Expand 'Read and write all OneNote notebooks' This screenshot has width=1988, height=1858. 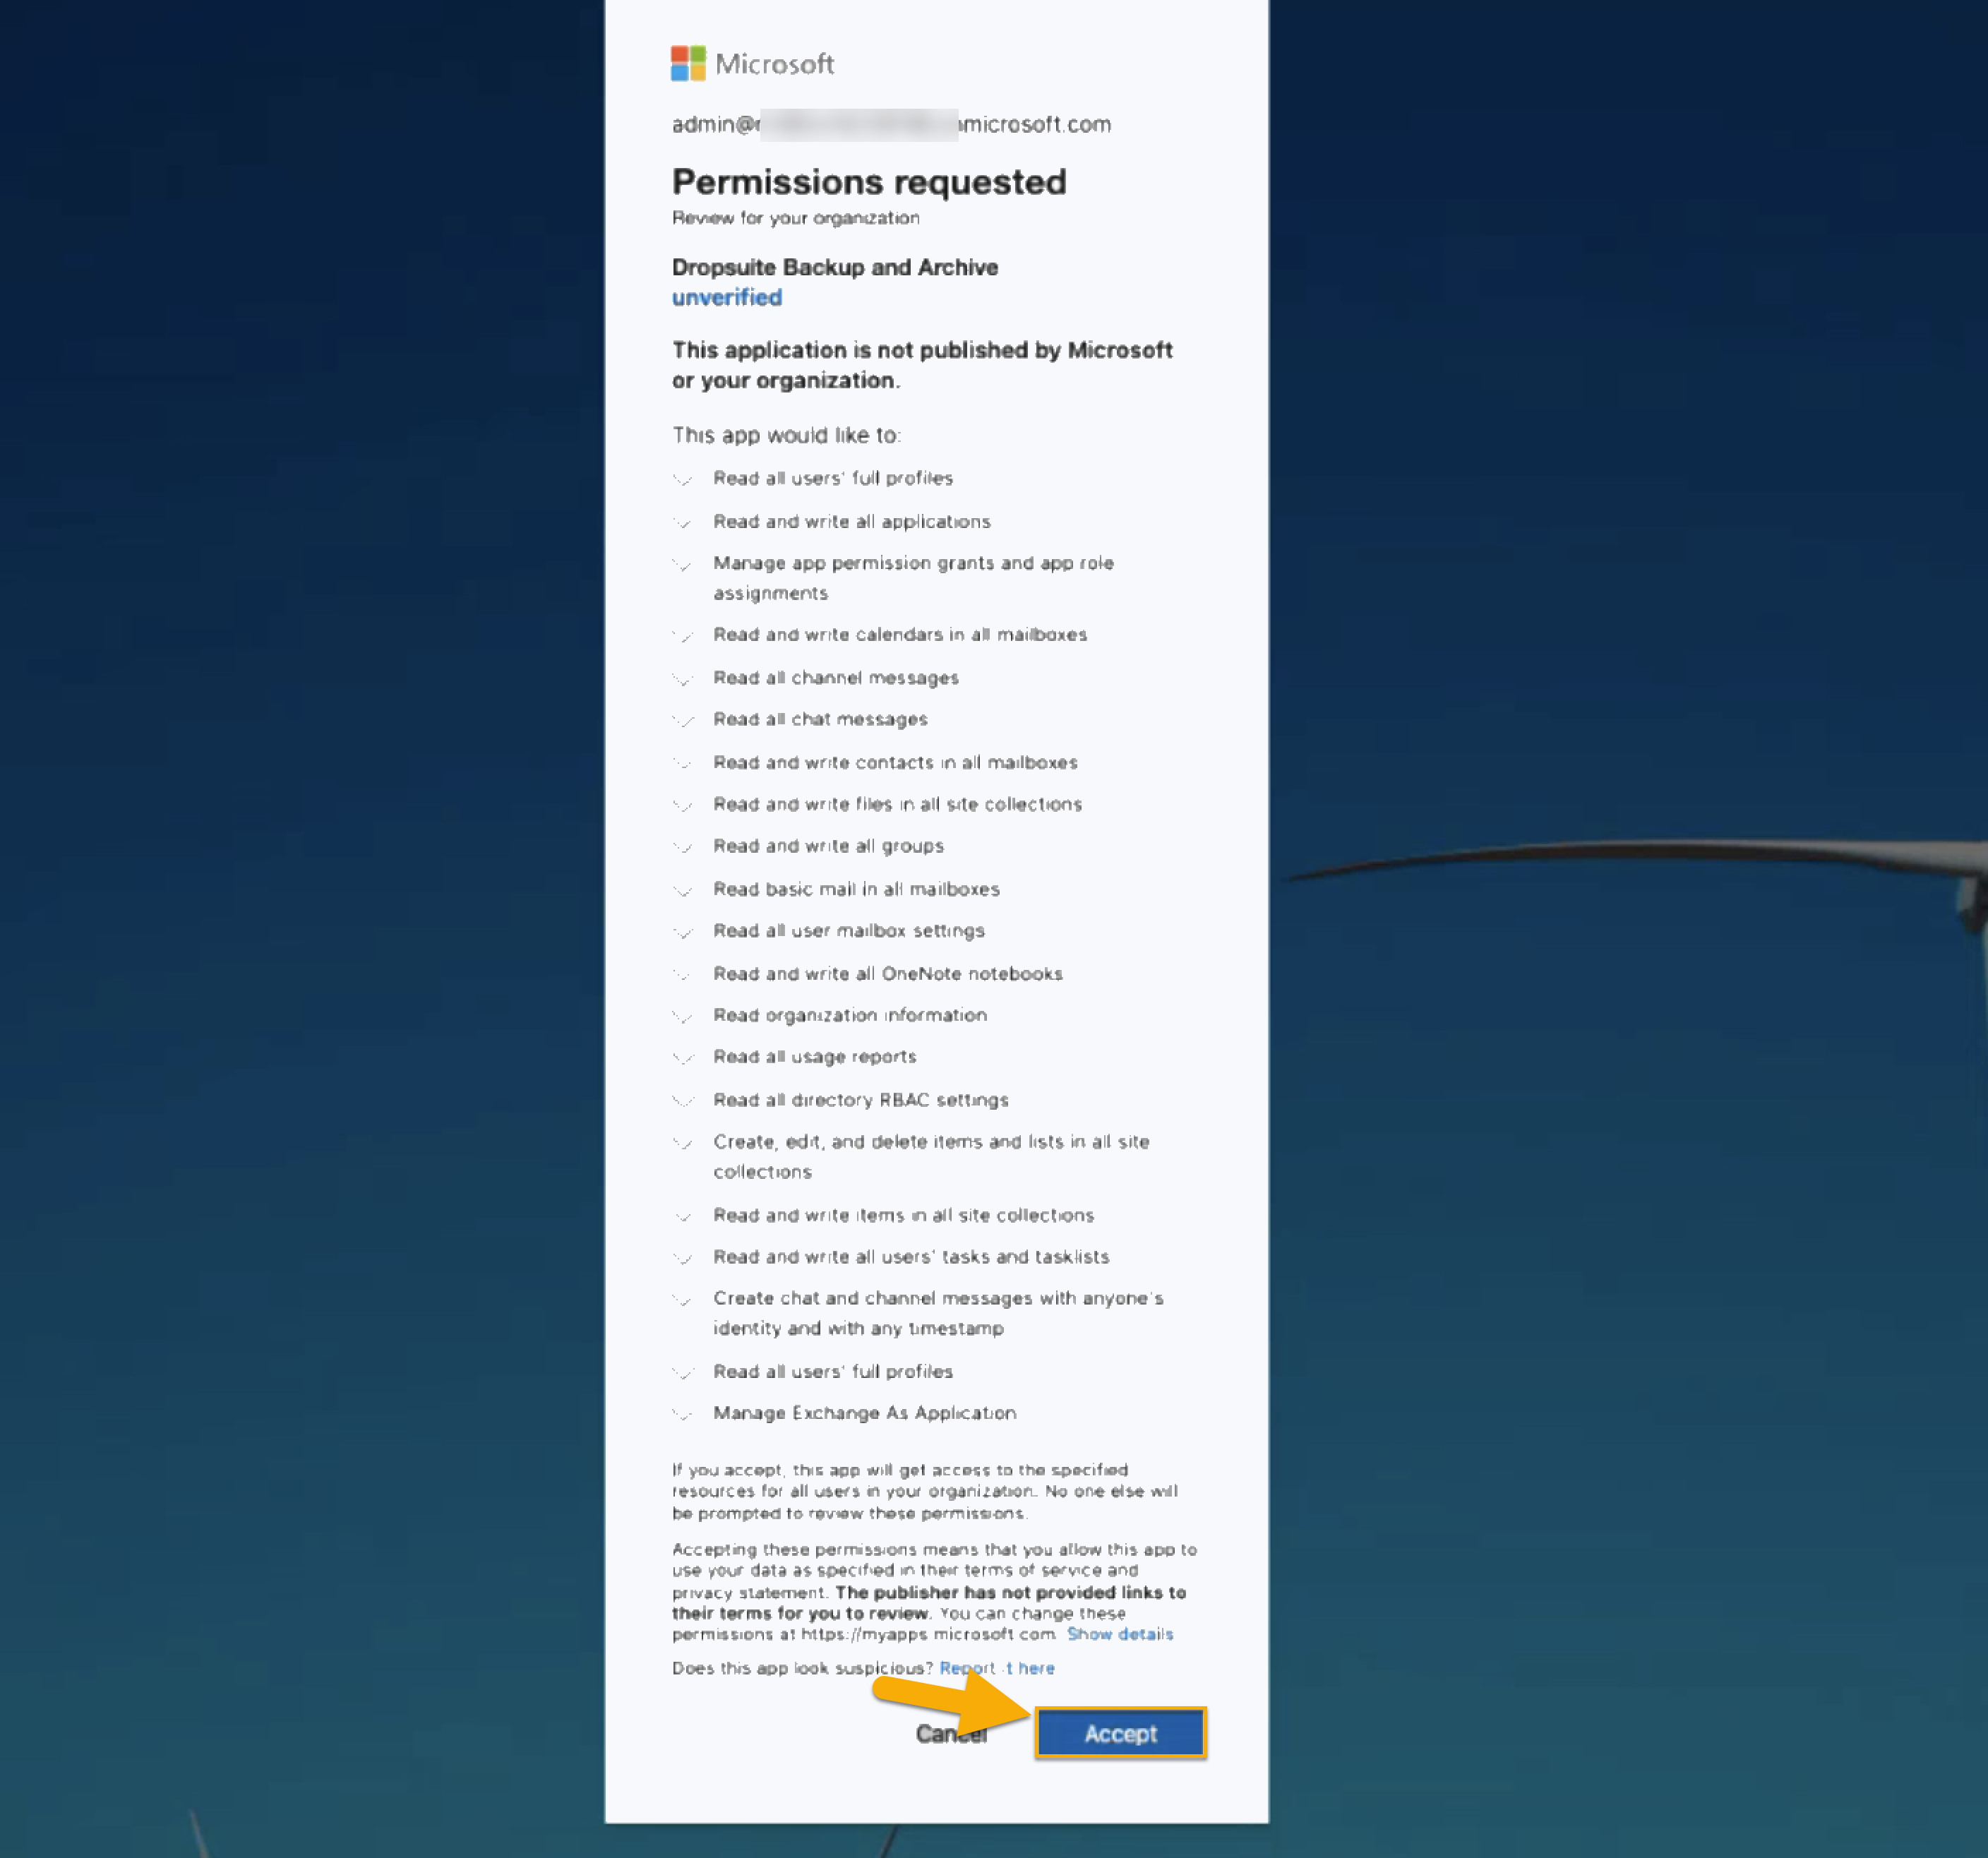(683, 974)
